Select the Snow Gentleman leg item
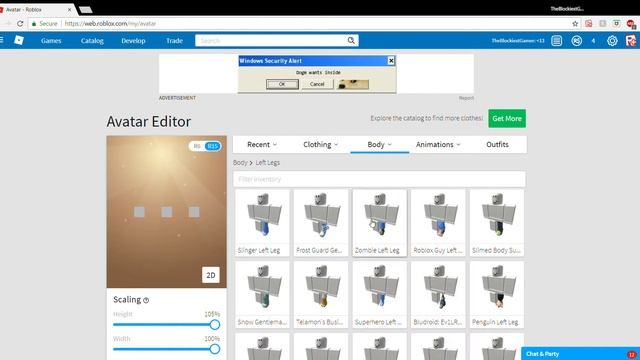 pyautogui.click(x=262, y=295)
